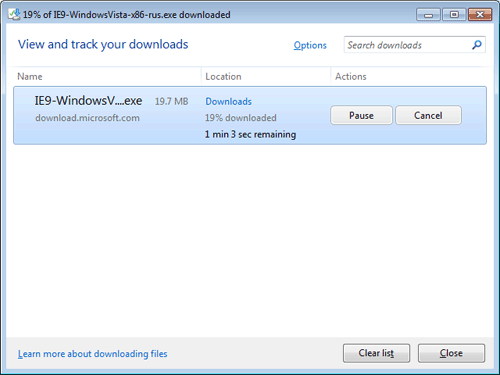This screenshot has height=375, width=500.
Task: Click the 1 min 3 sec remaining text
Action: coord(250,134)
